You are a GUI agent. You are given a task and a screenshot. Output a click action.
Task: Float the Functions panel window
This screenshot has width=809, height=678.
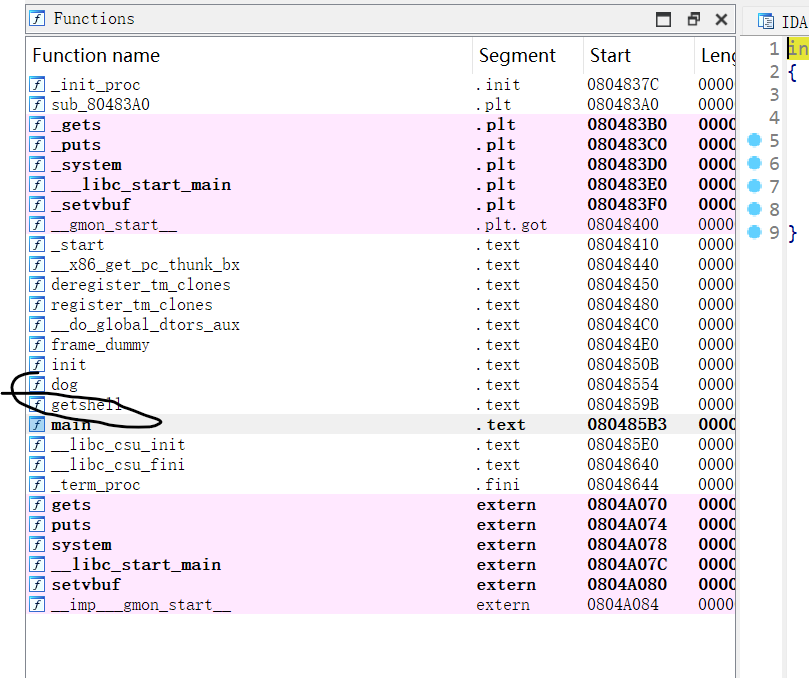[x=693, y=19]
